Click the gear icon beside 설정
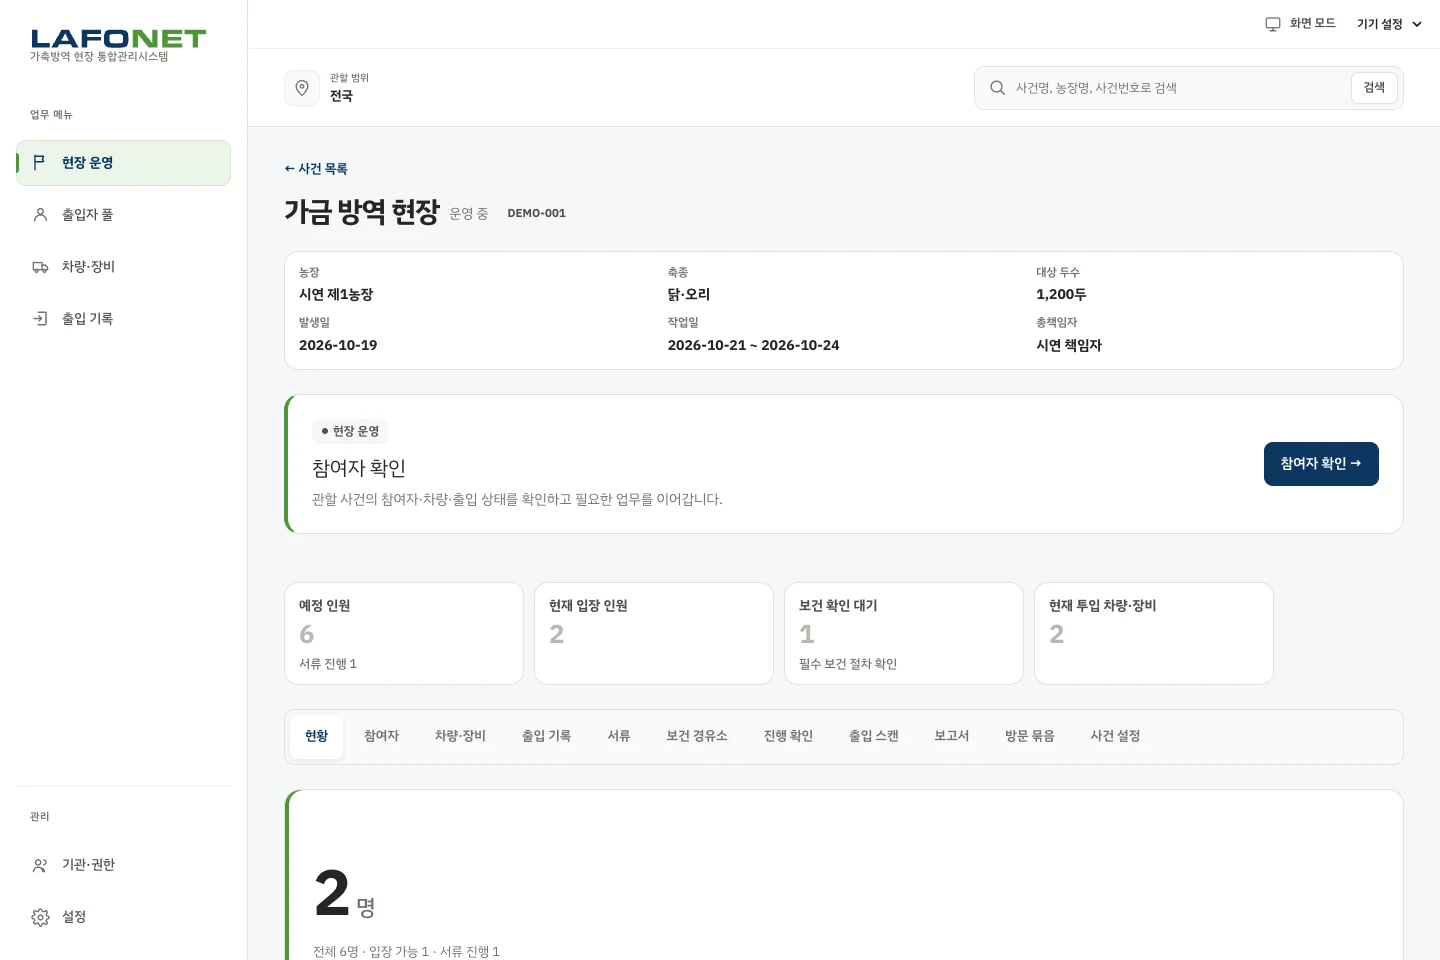Image resolution: width=1440 pixels, height=960 pixels. [x=40, y=917]
